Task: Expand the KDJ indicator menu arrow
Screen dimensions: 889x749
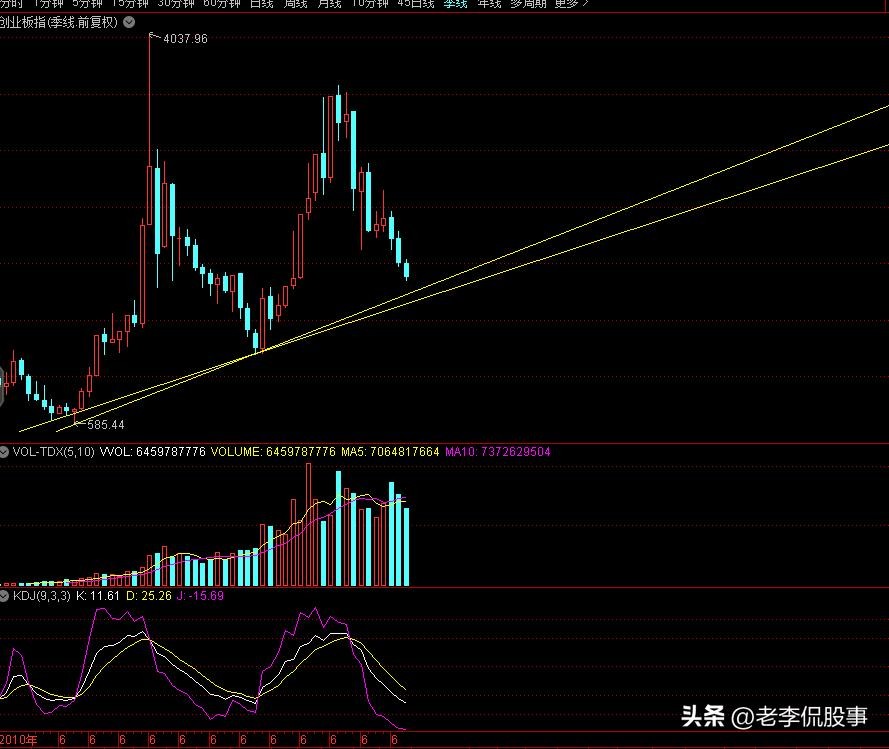Action: [x=5, y=596]
